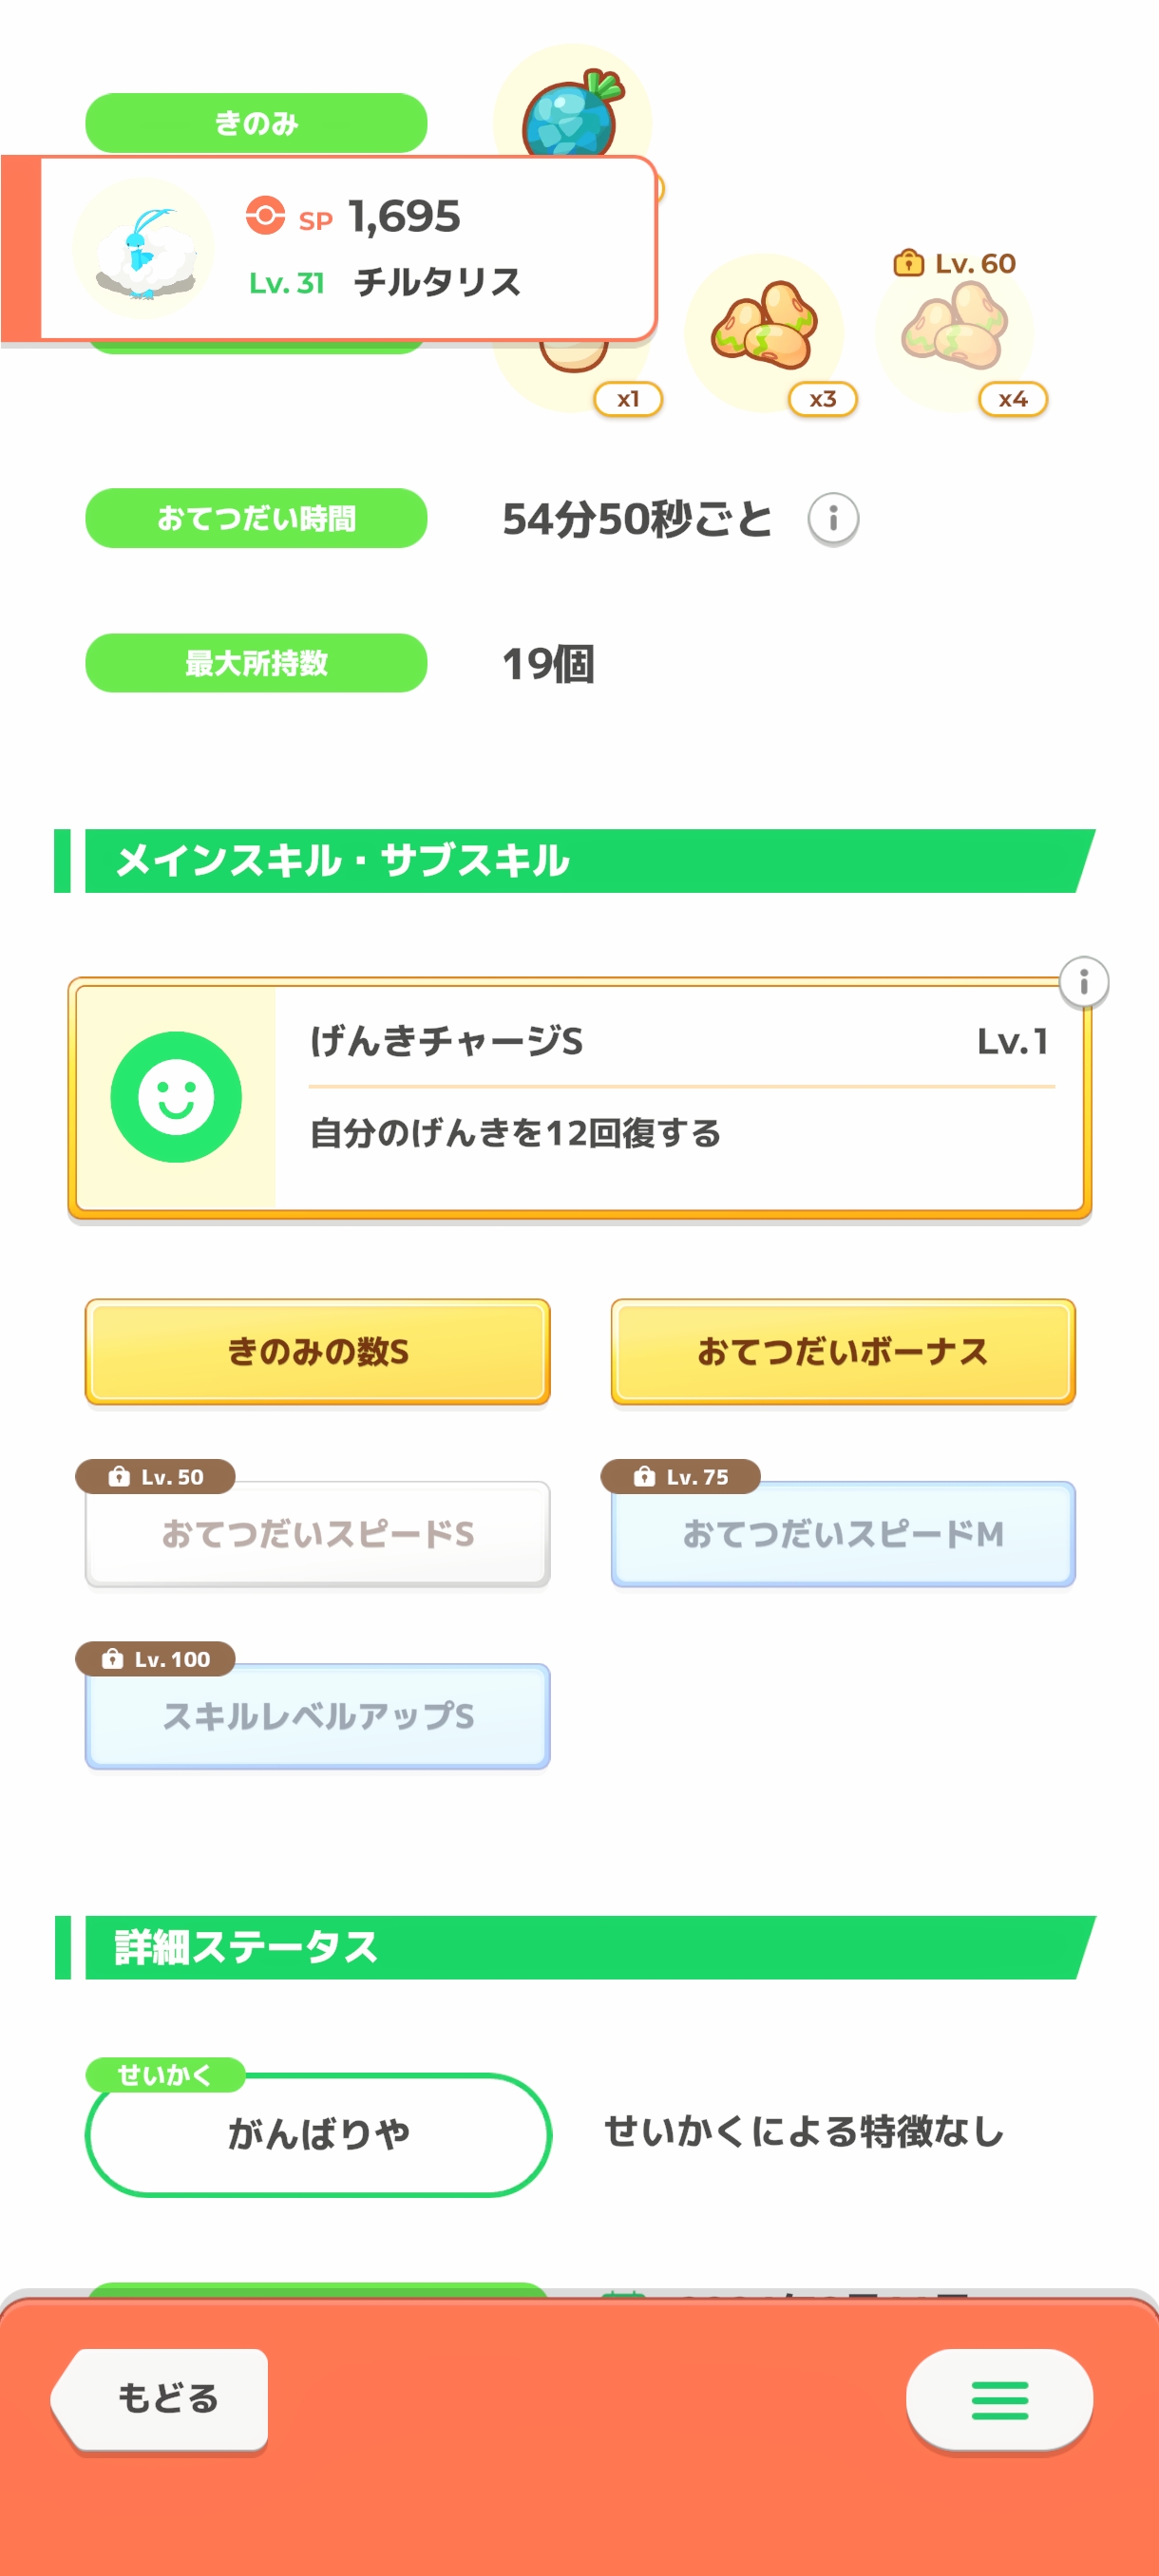Tap the Poké Ball SP icon

pos(265,216)
